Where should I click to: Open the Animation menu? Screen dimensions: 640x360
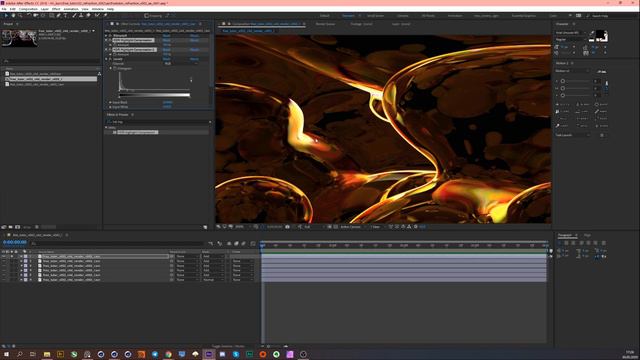[71, 9]
